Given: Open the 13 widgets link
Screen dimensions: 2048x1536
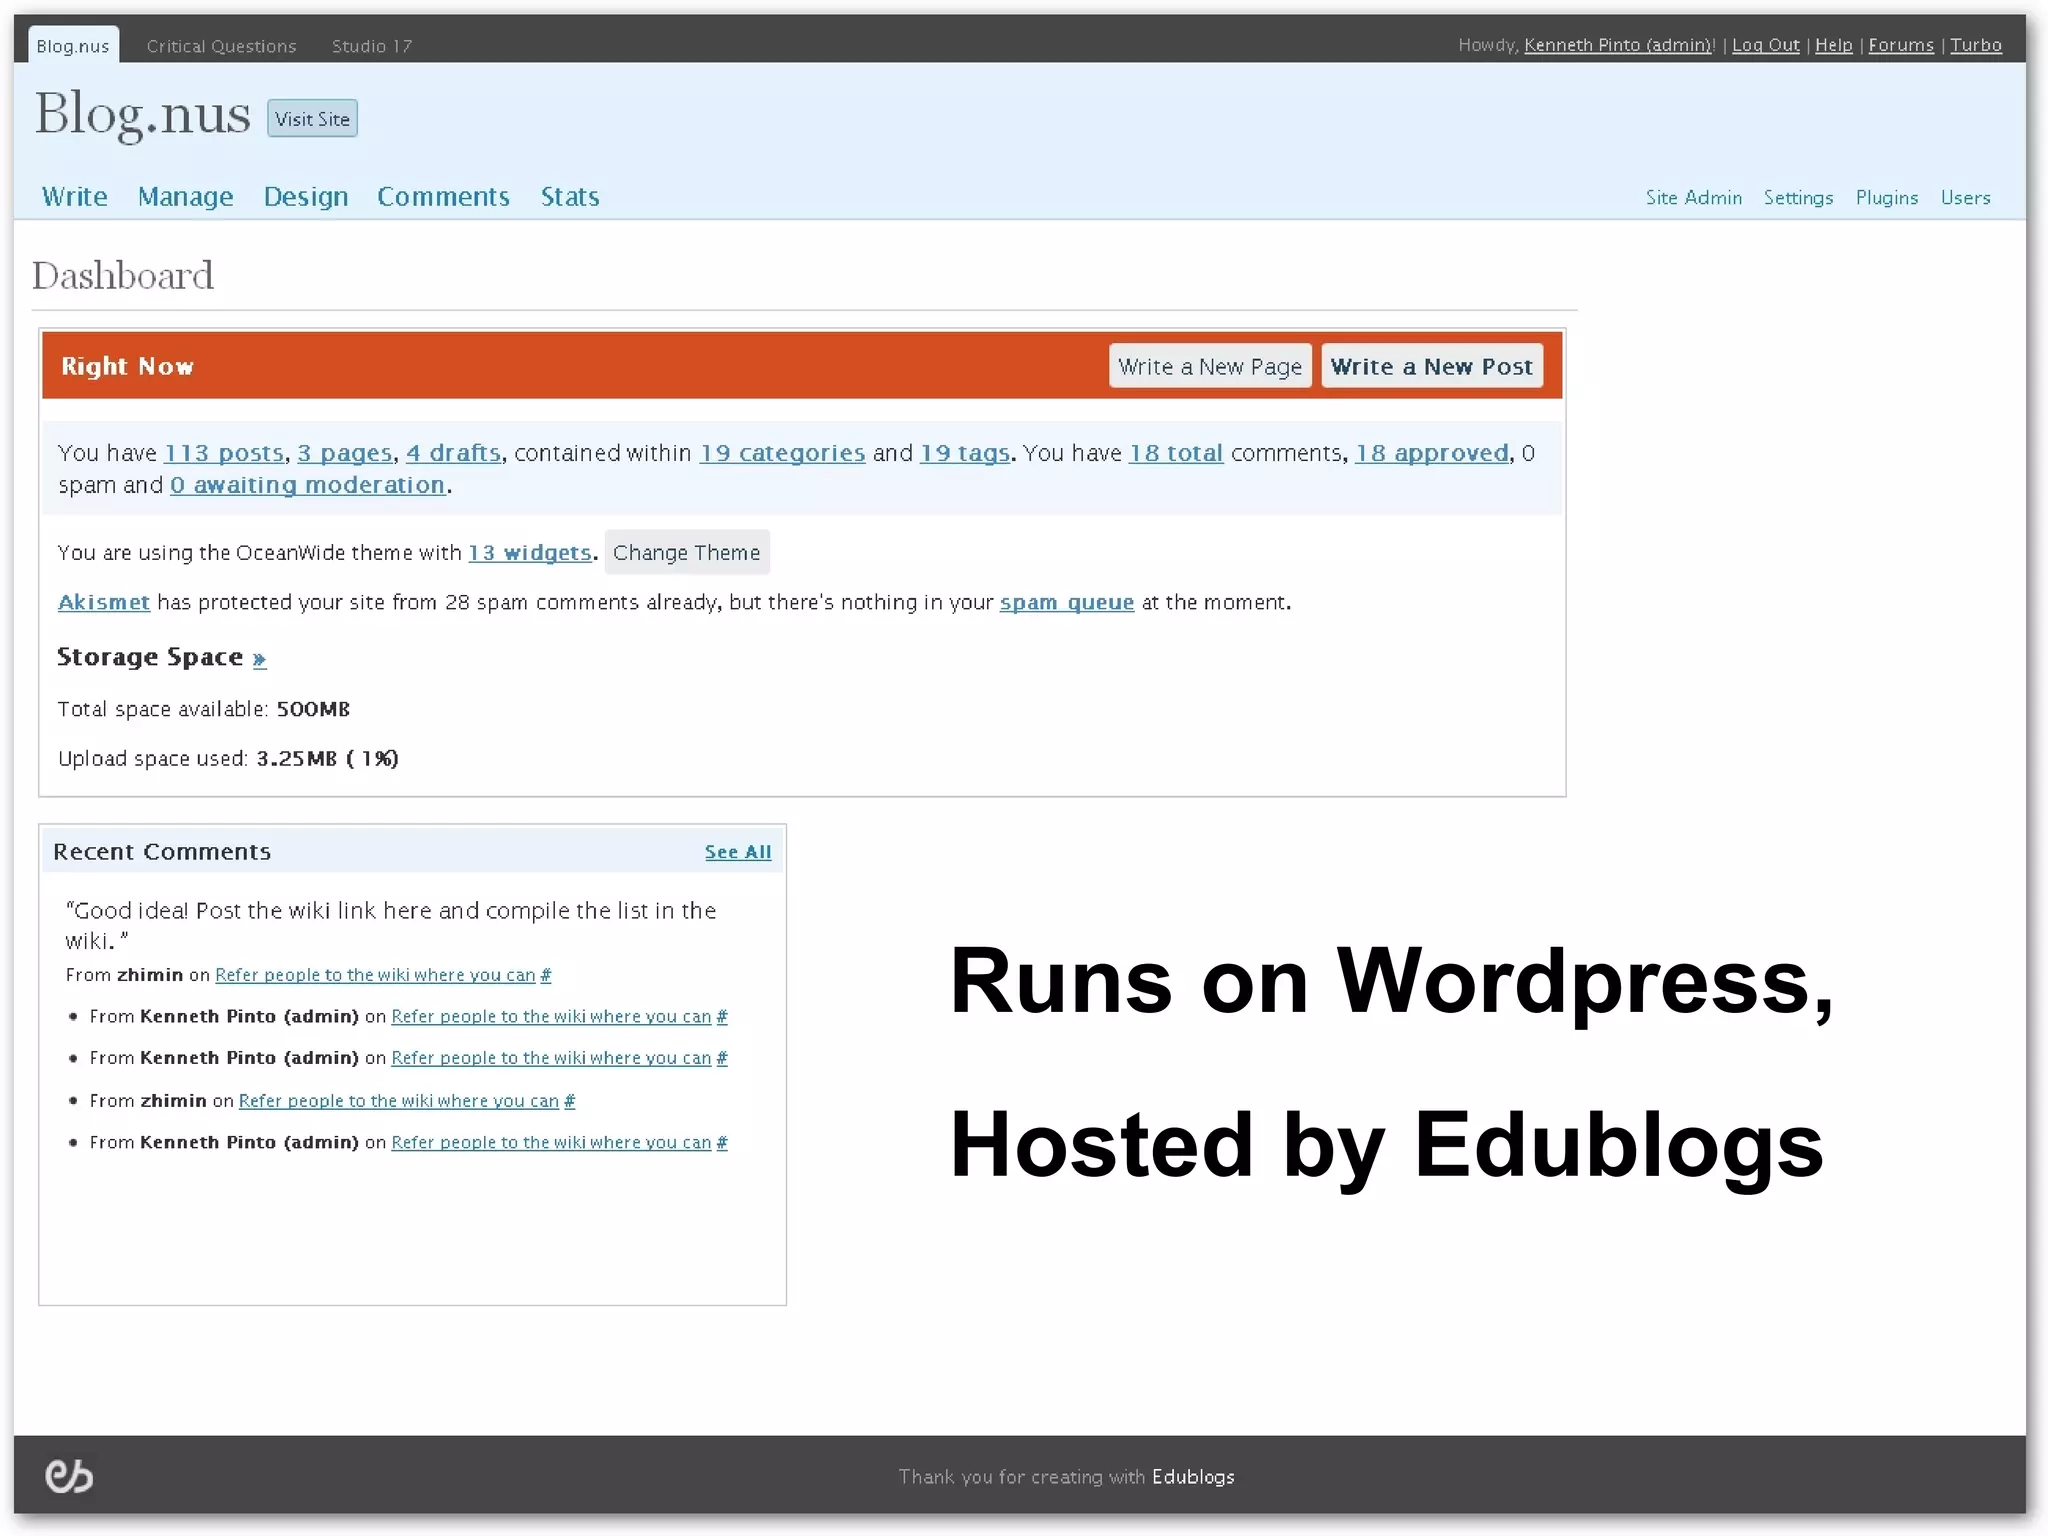Looking at the screenshot, I should coord(530,553).
